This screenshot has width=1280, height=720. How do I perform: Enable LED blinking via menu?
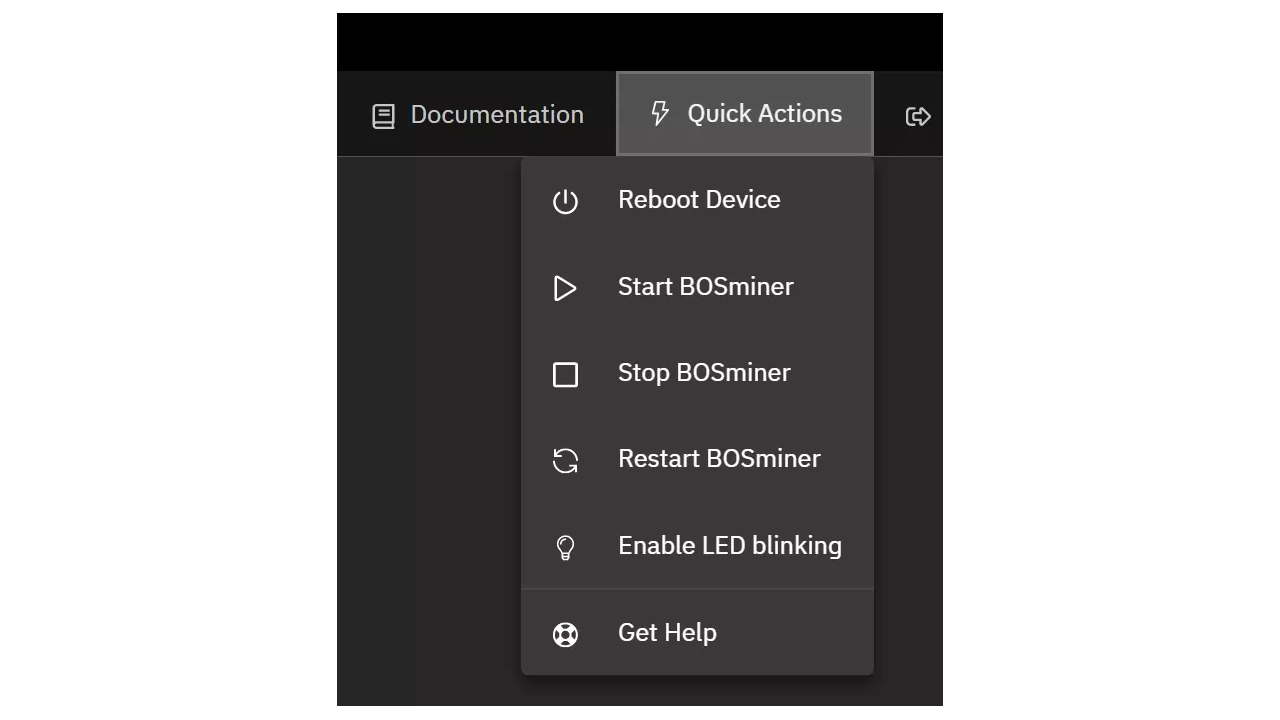tap(697, 546)
